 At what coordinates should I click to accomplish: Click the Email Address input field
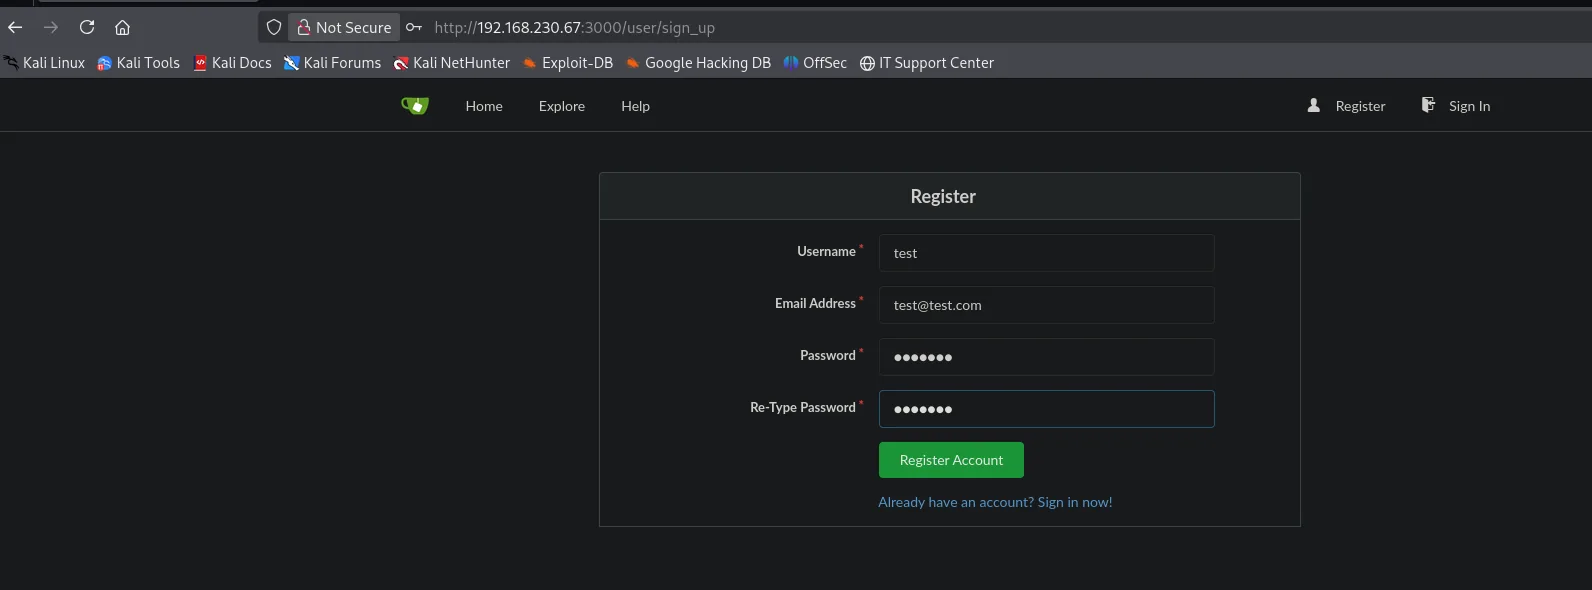(1046, 305)
